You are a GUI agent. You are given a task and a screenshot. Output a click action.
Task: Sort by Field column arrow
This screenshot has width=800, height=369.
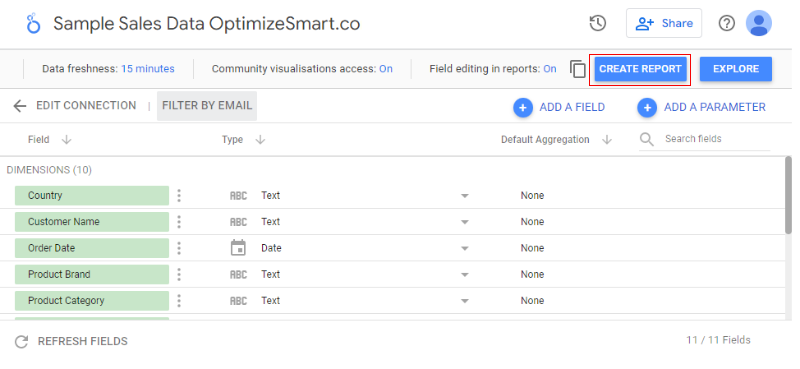click(66, 139)
